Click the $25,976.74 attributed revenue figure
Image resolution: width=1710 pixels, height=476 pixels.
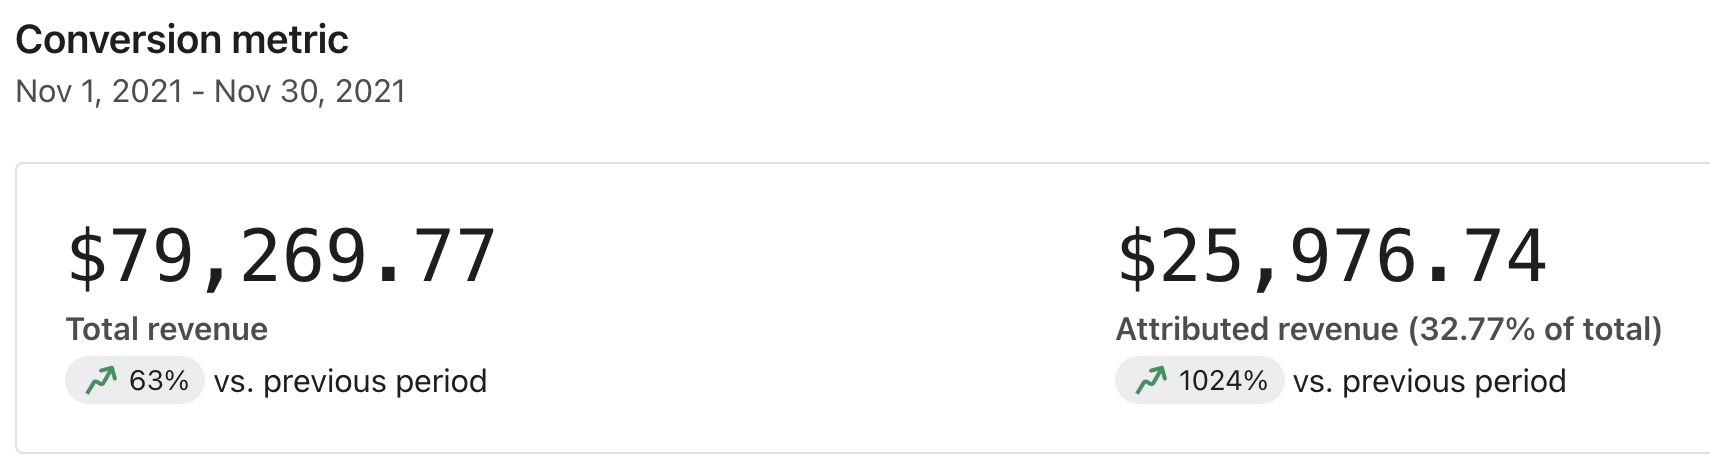coord(1332,257)
